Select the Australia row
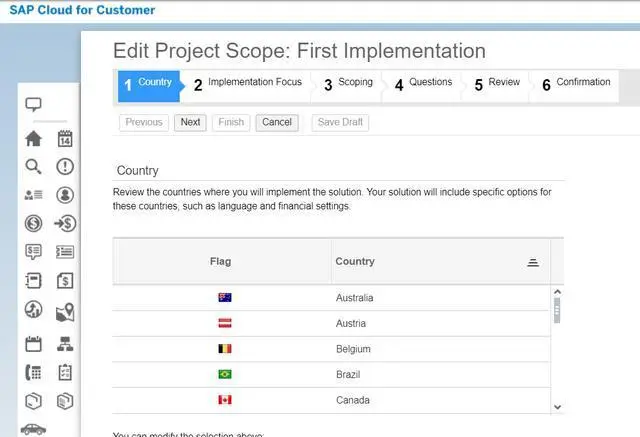The width and height of the screenshot is (640, 437). coord(331,298)
